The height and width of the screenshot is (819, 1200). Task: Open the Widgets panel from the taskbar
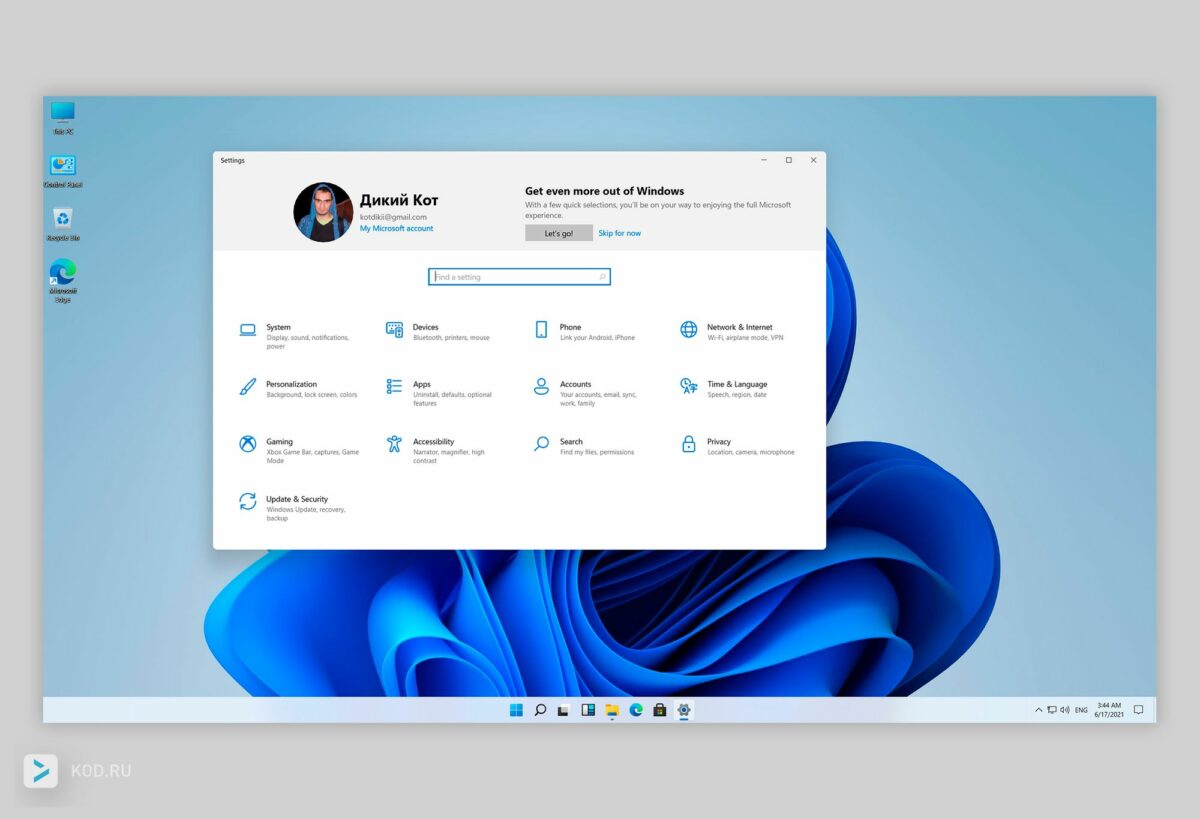coord(588,710)
